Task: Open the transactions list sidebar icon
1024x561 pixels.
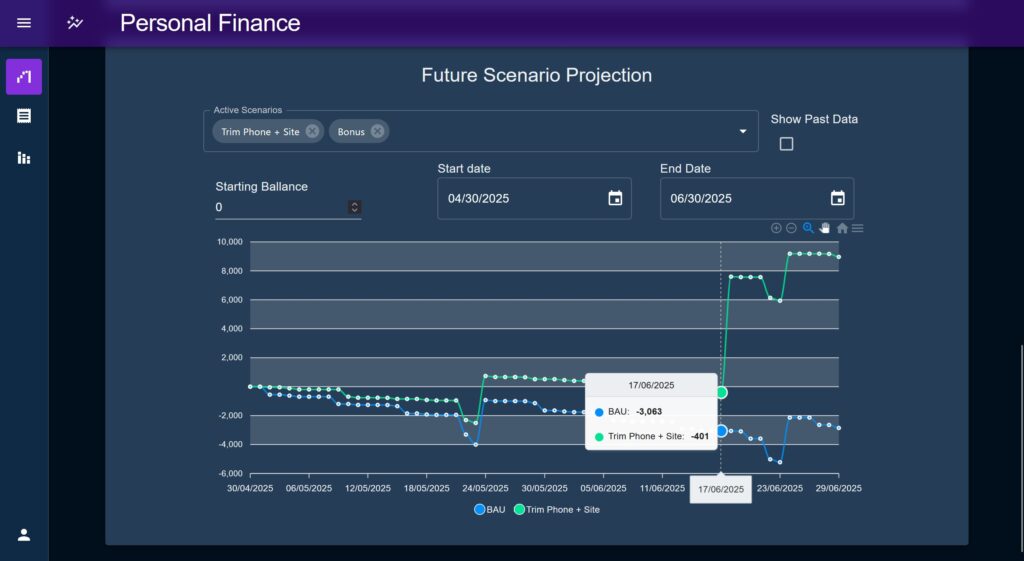Action: tap(24, 116)
